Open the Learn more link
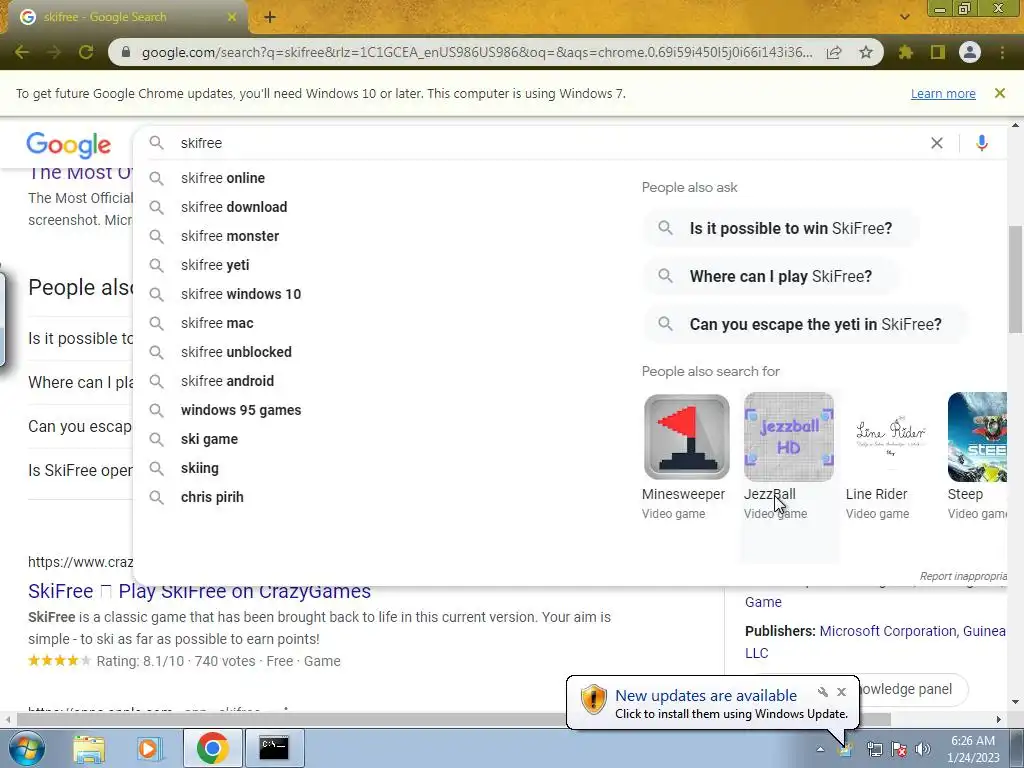The image size is (1024, 768). 943,93
